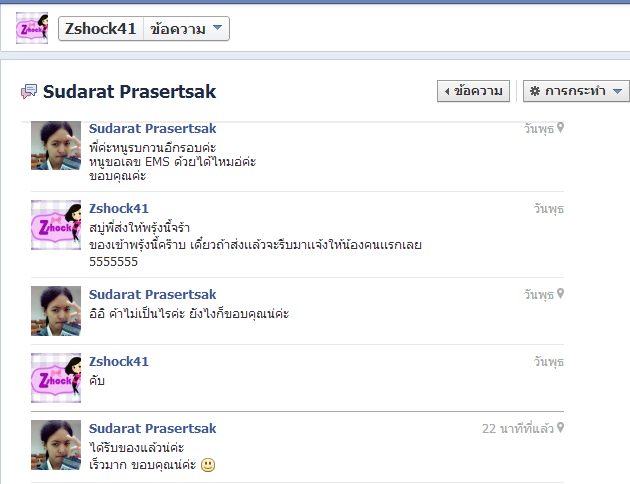Click location pin beside 22 นาทีที่แล้ว
630x484 pixels.
coord(560,428)
